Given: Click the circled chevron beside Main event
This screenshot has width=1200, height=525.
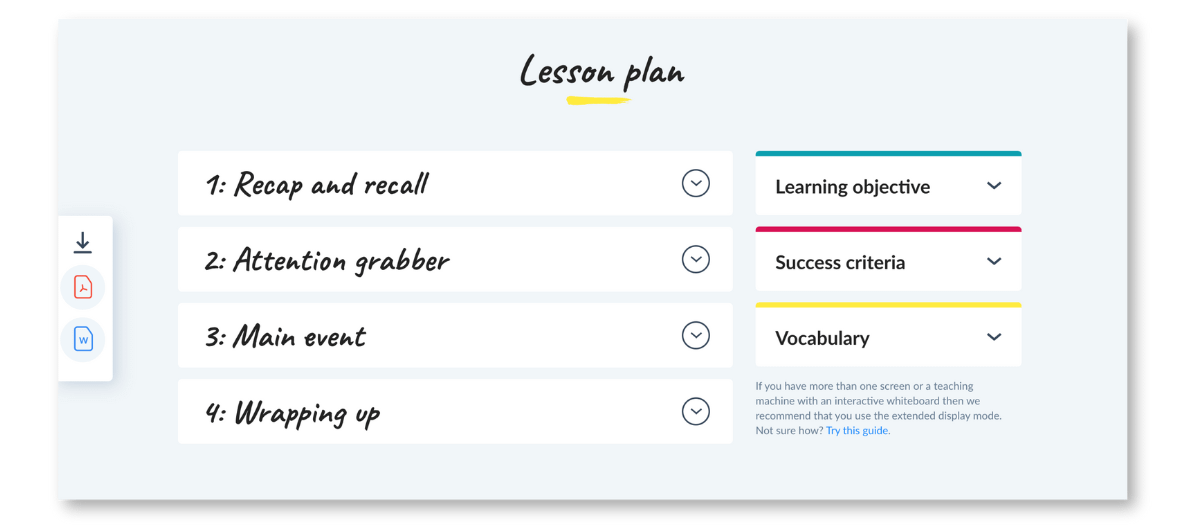Looking at the screenshot, I should coord(696,335).
